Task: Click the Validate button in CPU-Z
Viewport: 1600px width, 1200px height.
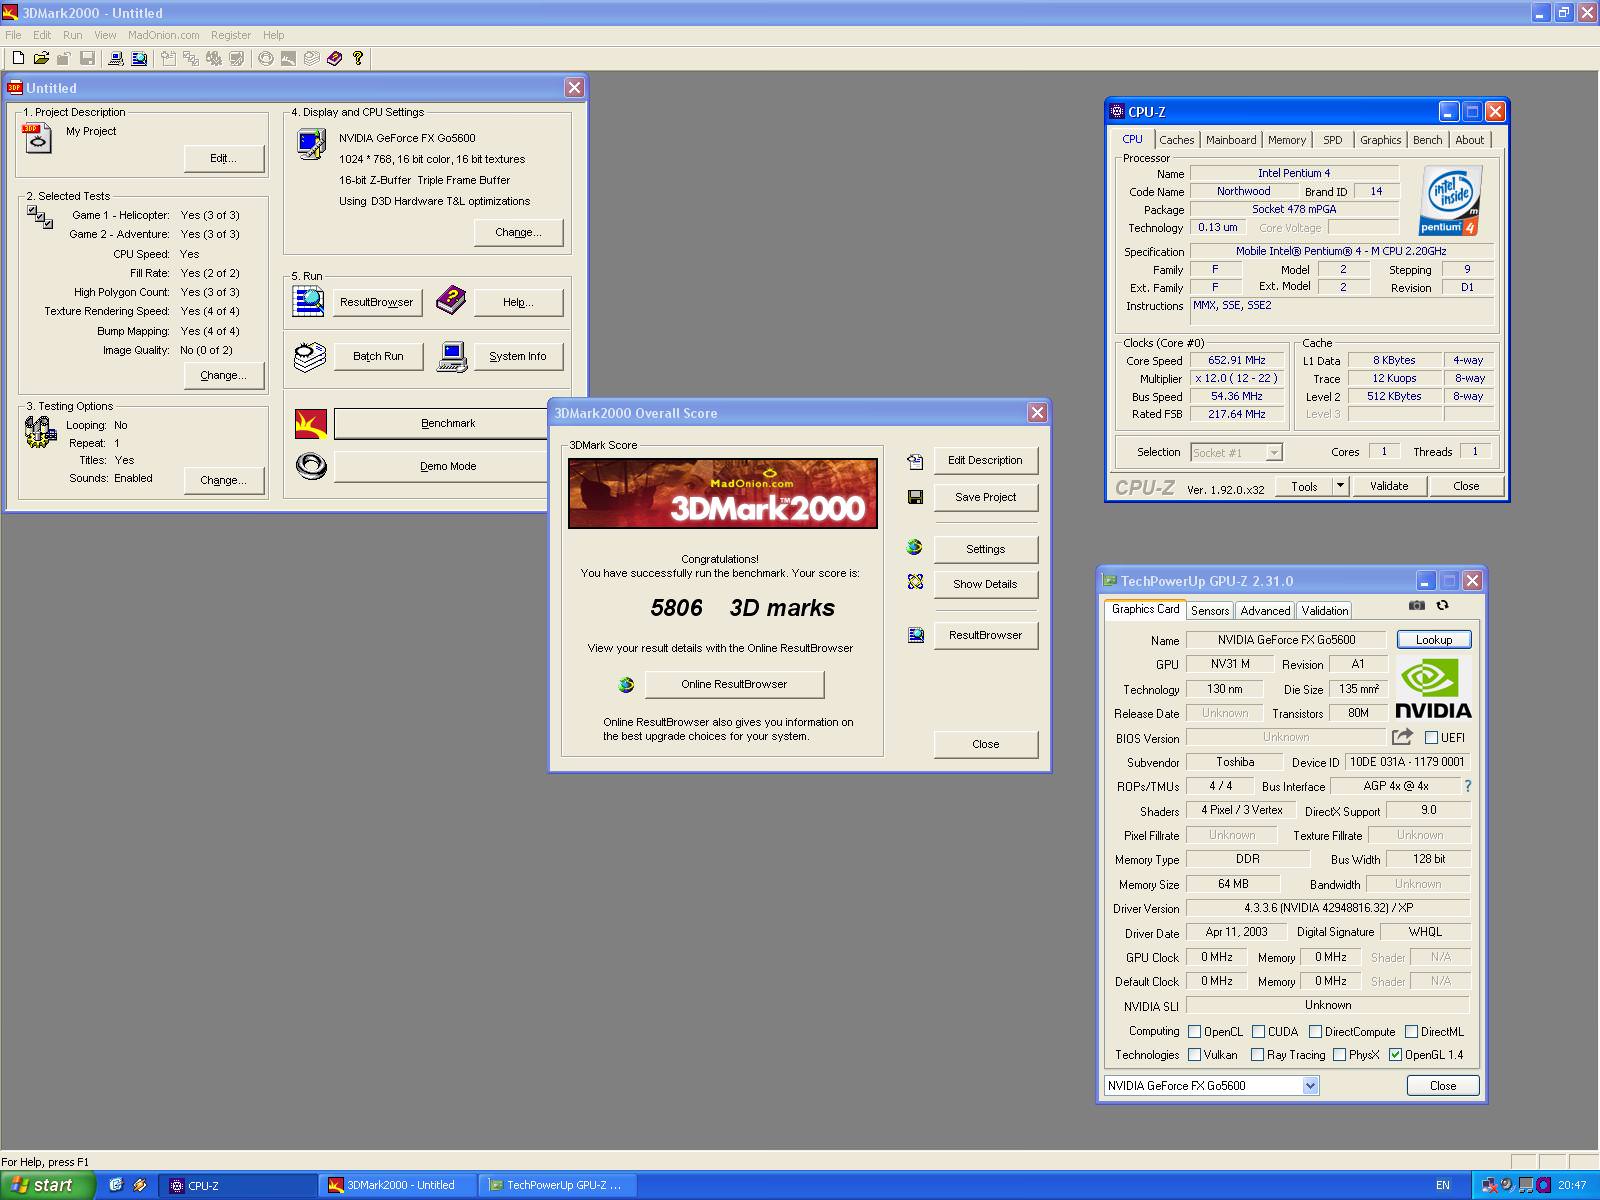Action: pyautogui.click(x=1389, y=486)
